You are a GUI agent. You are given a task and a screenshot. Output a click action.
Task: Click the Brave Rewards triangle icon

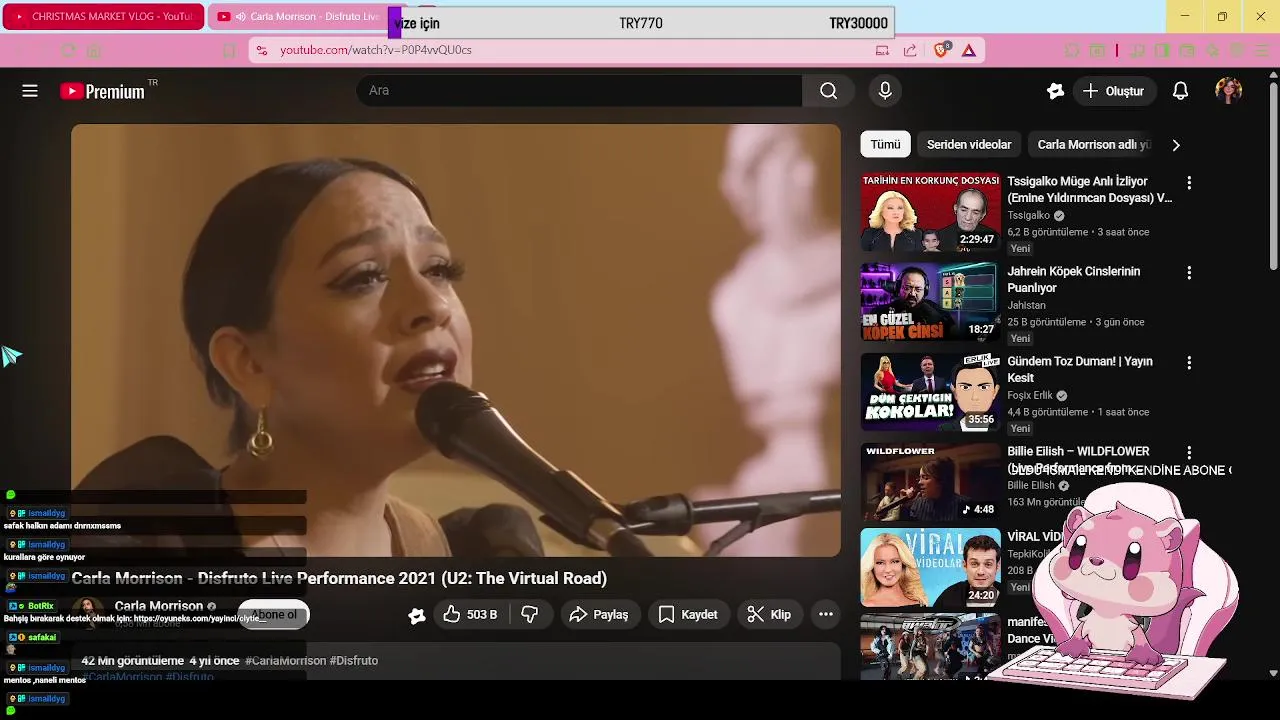point(969,50)
